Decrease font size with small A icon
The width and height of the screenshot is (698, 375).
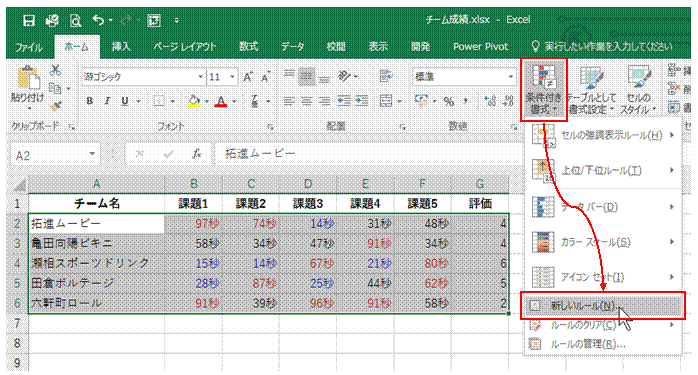(x=265, y=77)
